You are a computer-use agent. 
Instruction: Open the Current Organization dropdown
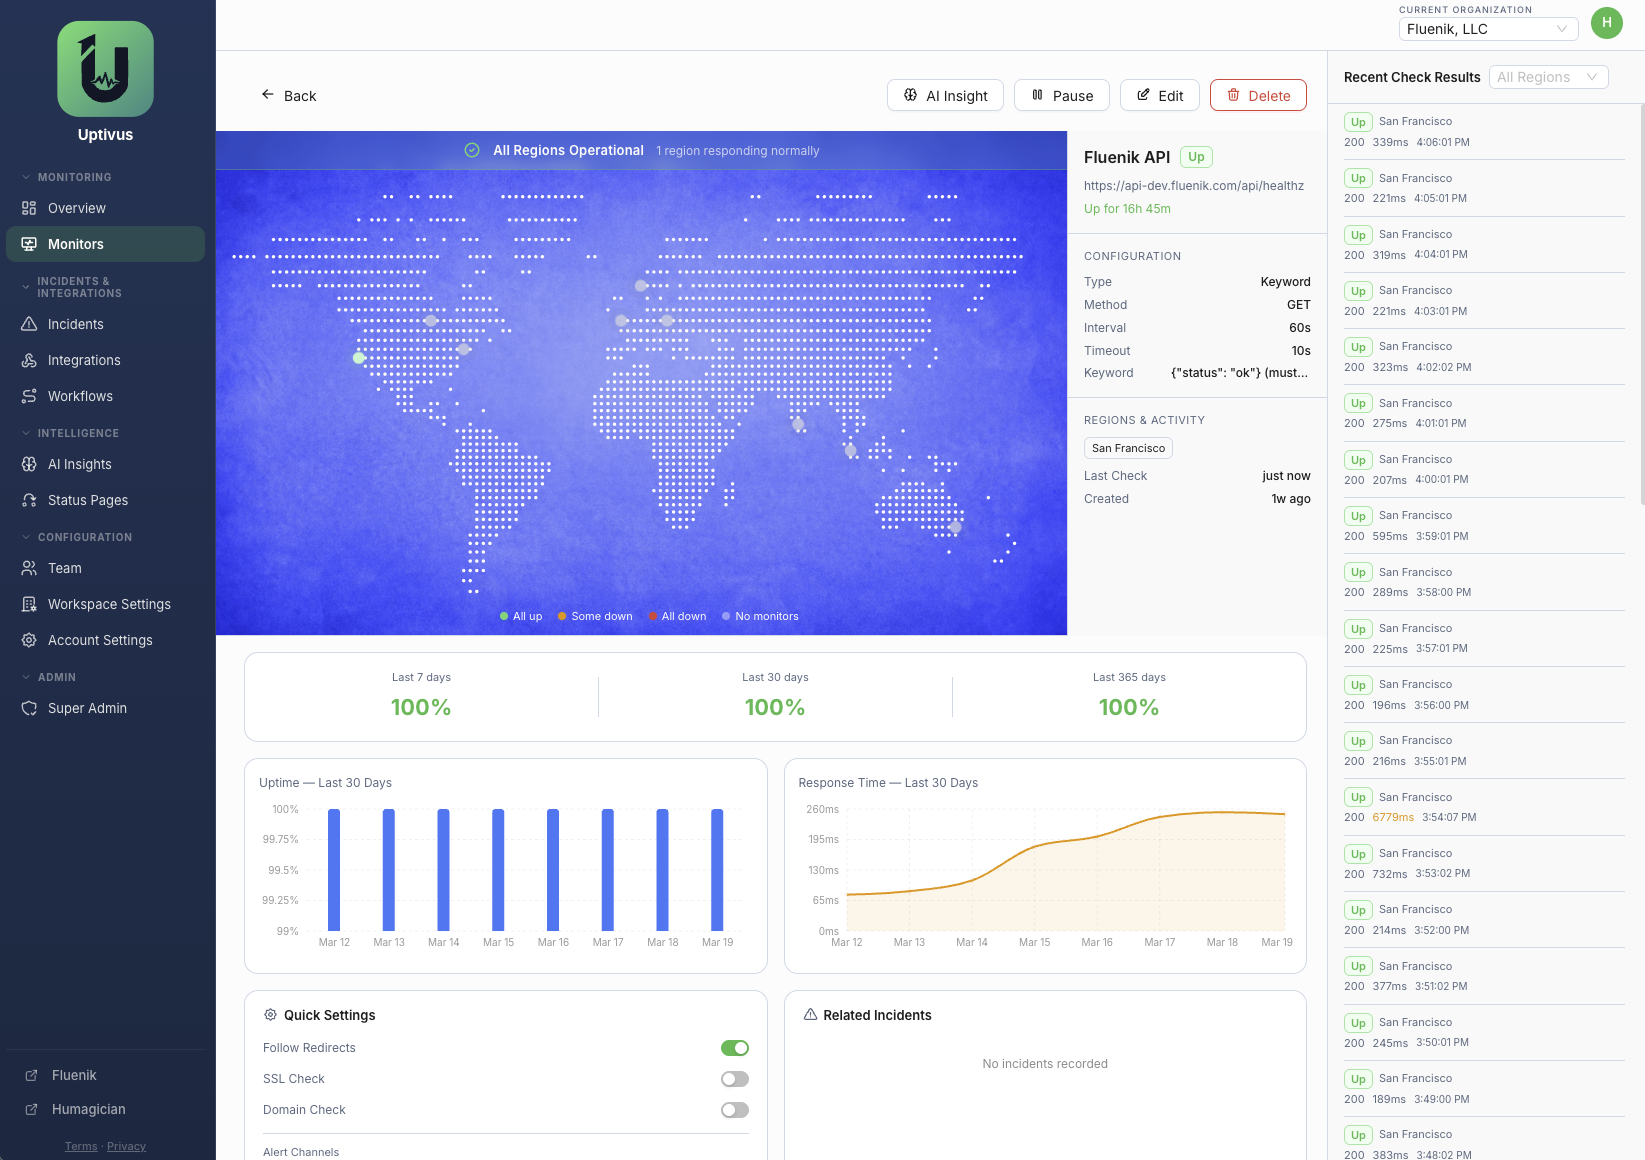click(1487, 29)
